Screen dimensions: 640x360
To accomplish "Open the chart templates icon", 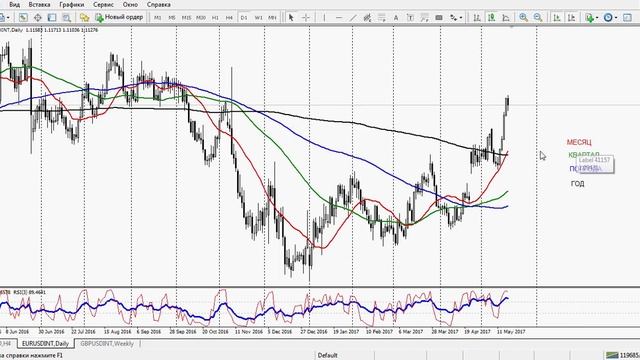I will pos(628,18).
